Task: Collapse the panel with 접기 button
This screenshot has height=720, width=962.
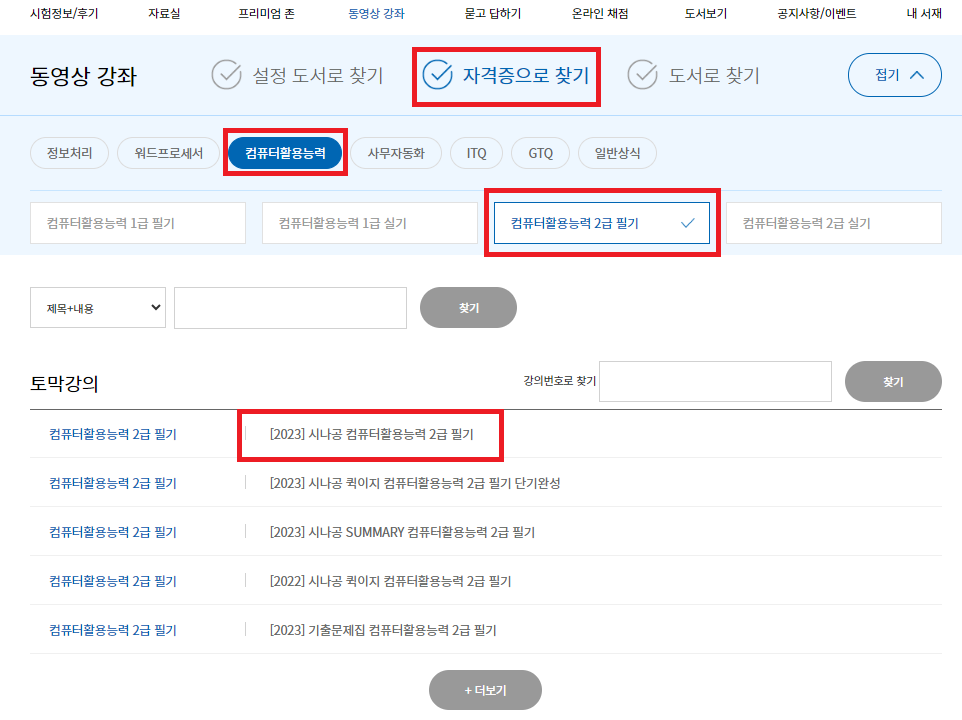Action: [895, 75]
